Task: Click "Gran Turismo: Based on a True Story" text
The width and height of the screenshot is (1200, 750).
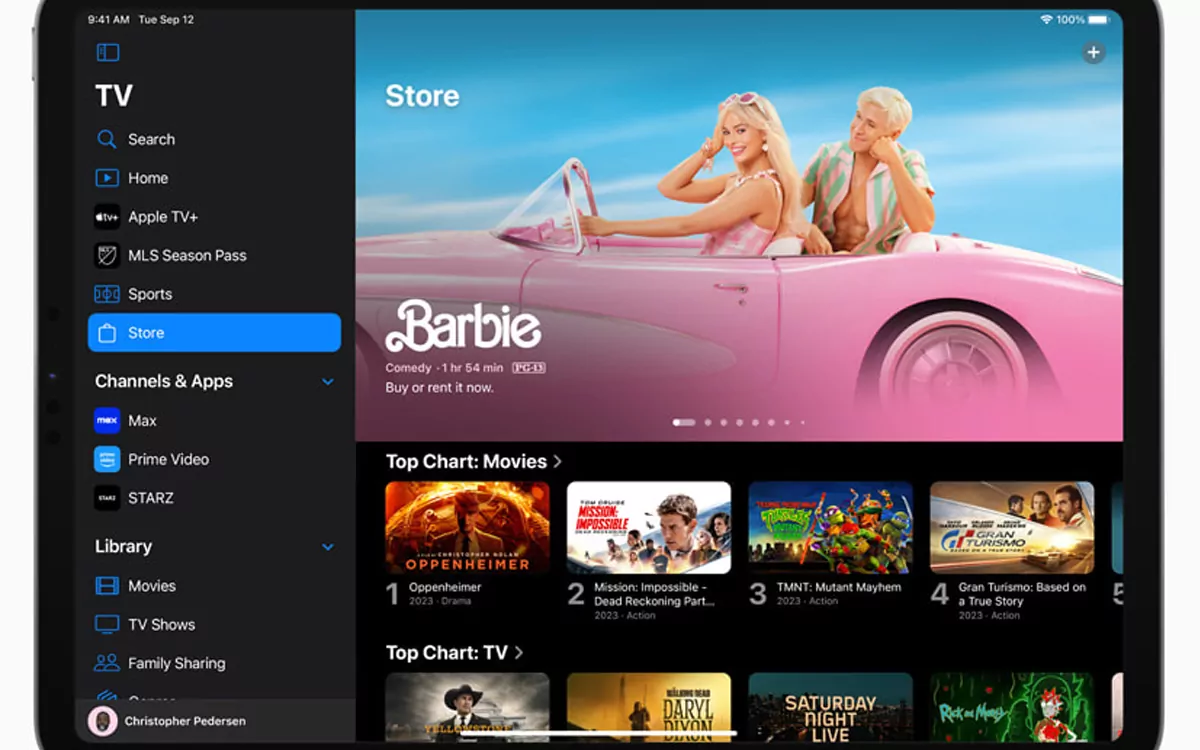Action: tap(1022, 594)
